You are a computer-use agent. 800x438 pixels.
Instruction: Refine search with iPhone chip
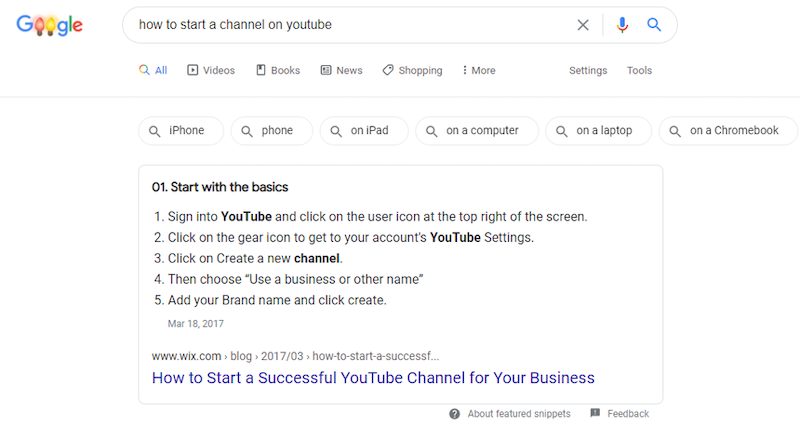coord(178,131)
